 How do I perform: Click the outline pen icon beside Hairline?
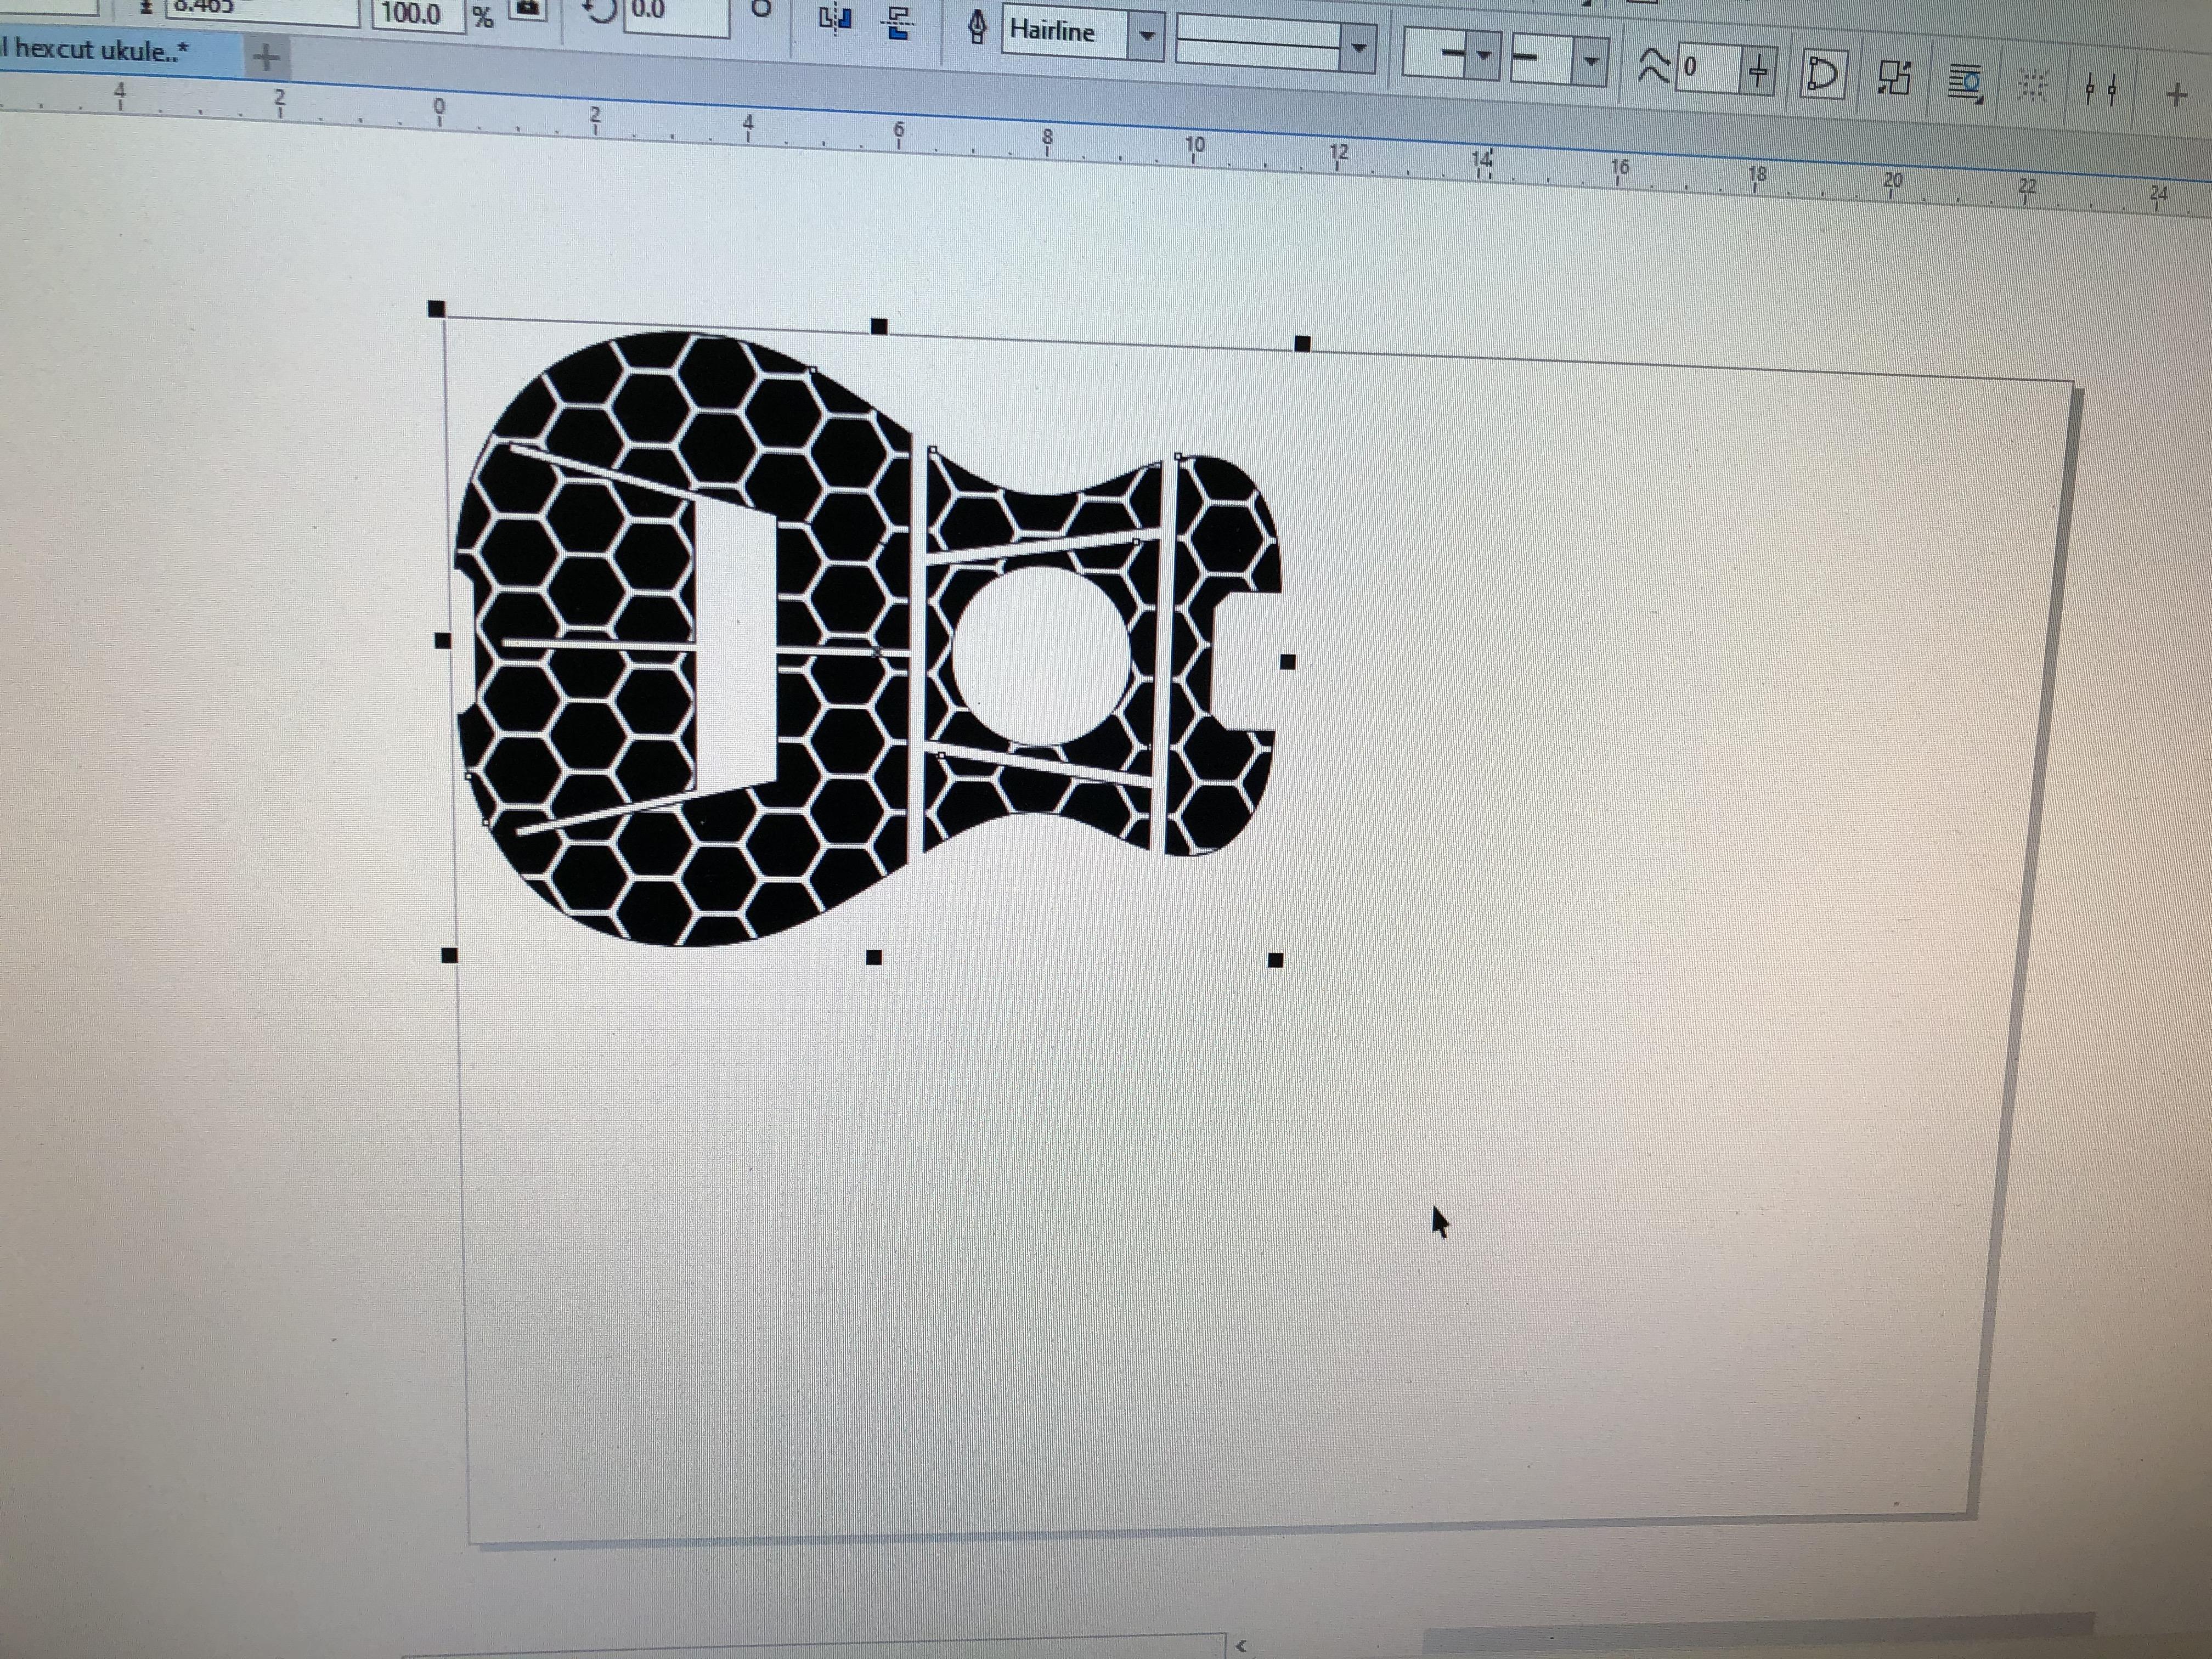pyautogui.click(x=977, y=28)
